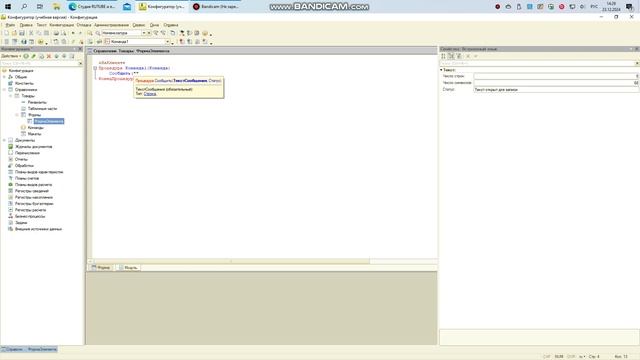The image size is (640, 360).
Task: Collapse the Текст section in properties panel
Action: (441, 70)
